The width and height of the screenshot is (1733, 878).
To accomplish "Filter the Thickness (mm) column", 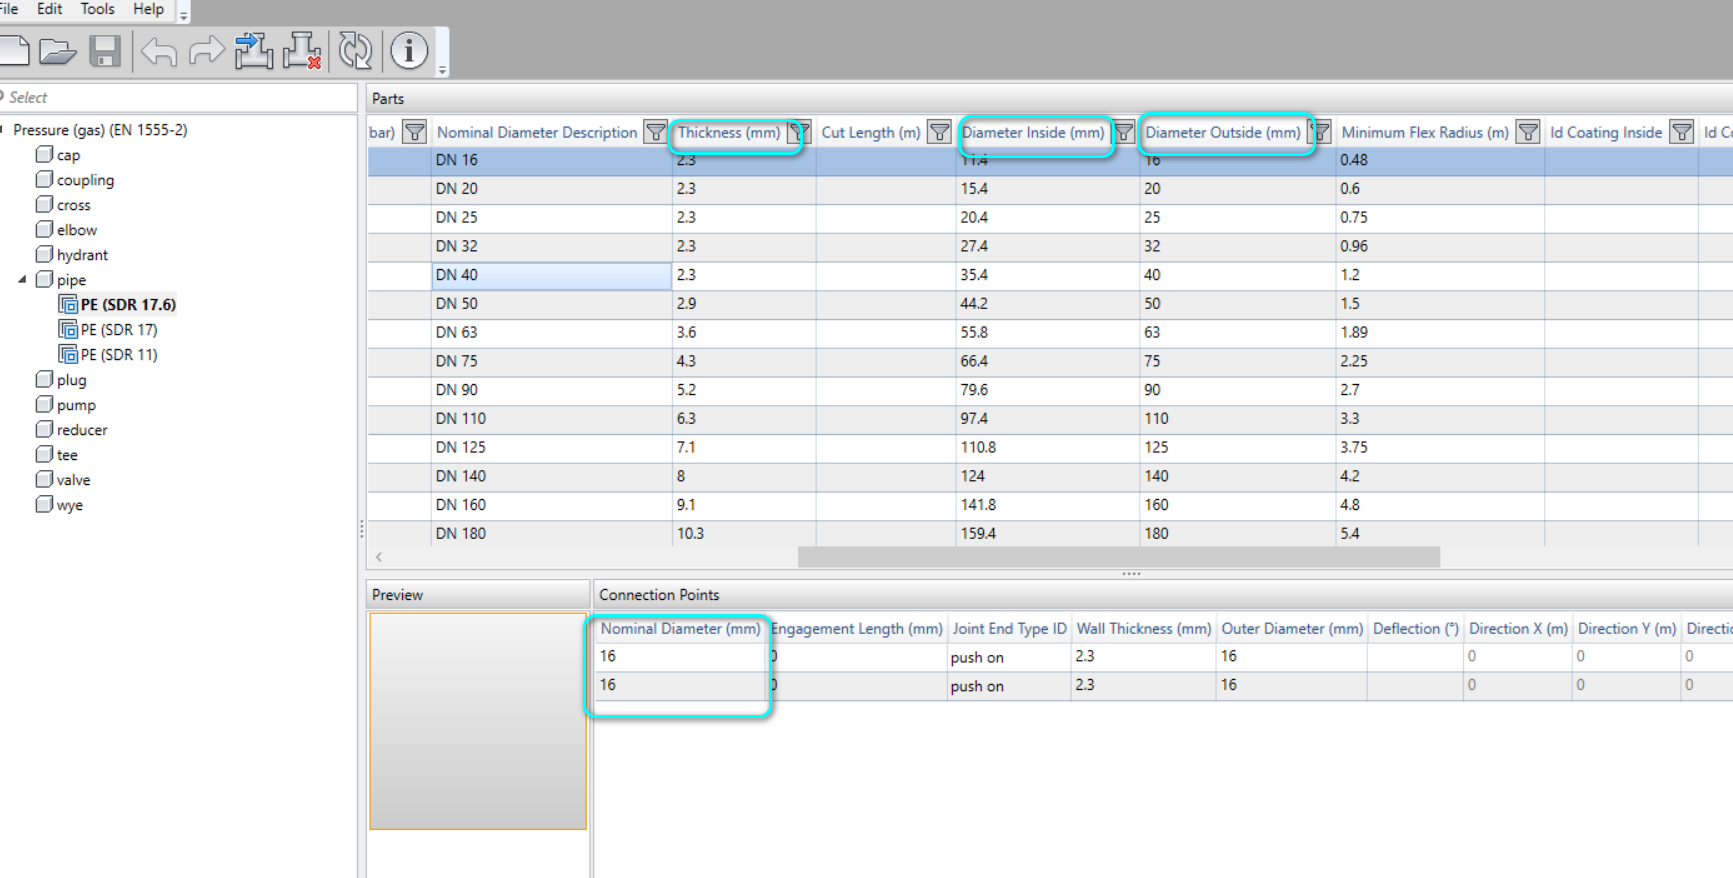I will [x=798, y=132].
